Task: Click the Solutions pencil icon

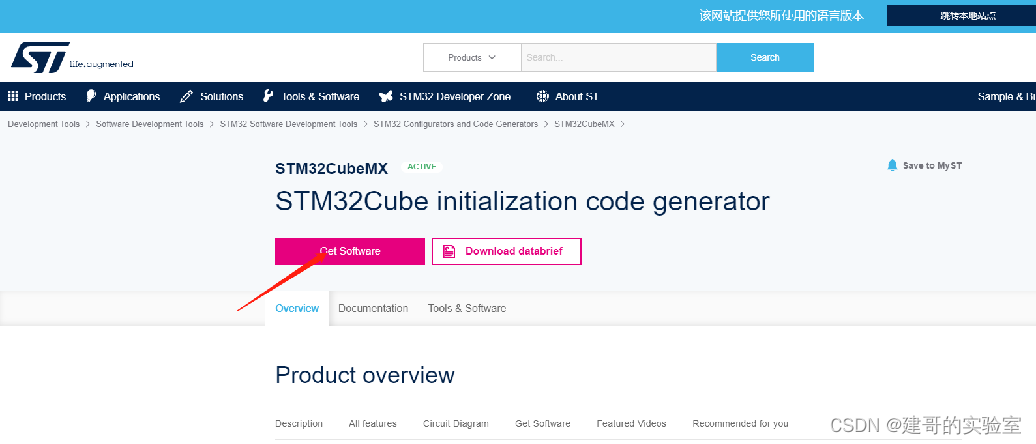Action: tap(186, 96)
